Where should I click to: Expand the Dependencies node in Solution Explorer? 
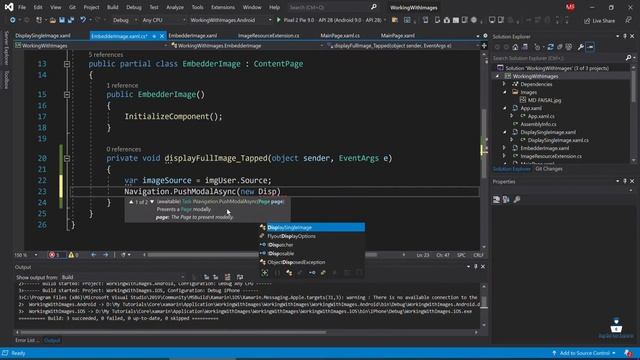(x=504, y=84)
